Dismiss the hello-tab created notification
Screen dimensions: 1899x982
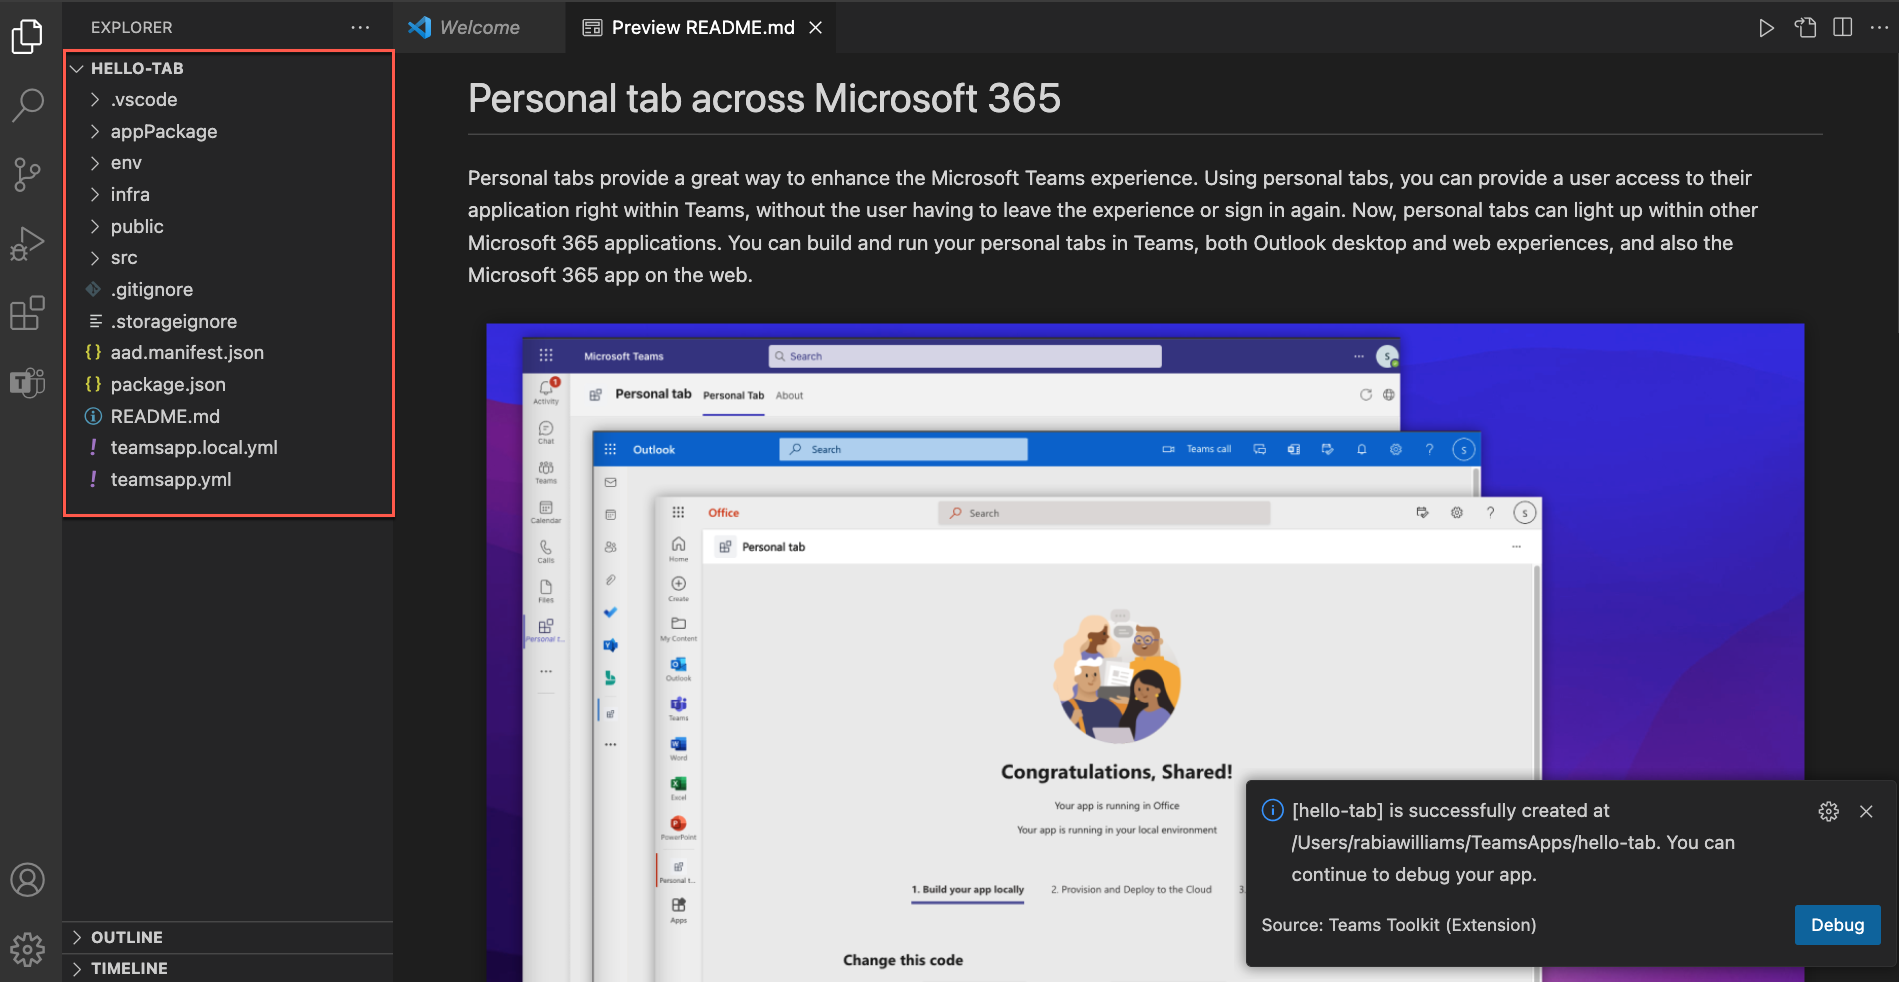pyautogui.click(x=1866, y=811)
